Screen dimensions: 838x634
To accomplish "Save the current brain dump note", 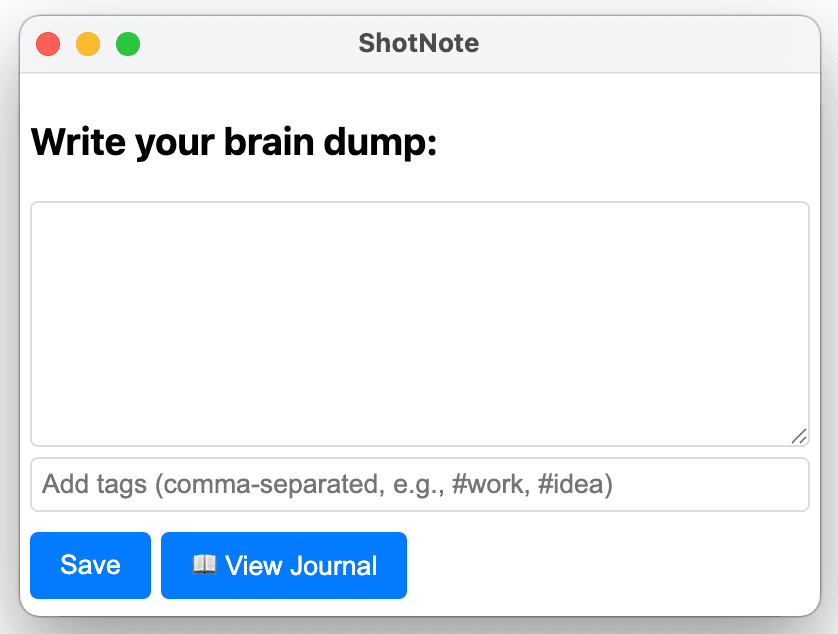I will (x=90, y=565).
